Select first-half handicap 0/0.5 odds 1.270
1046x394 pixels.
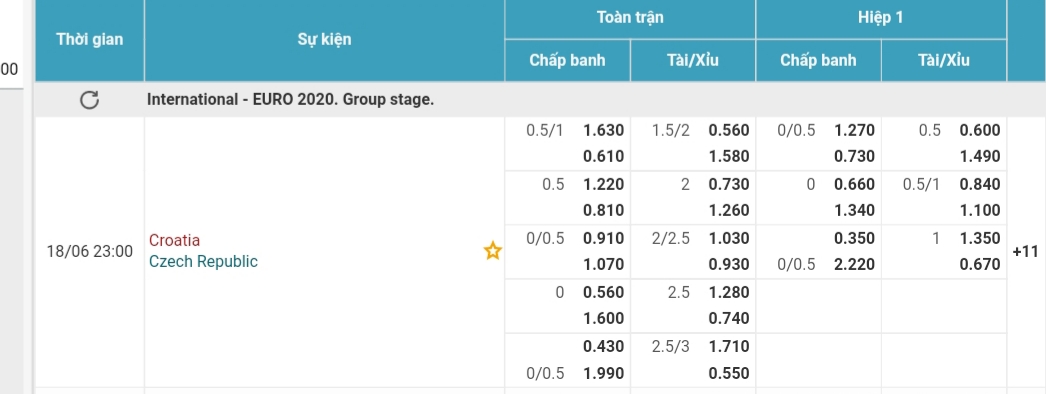854,131
